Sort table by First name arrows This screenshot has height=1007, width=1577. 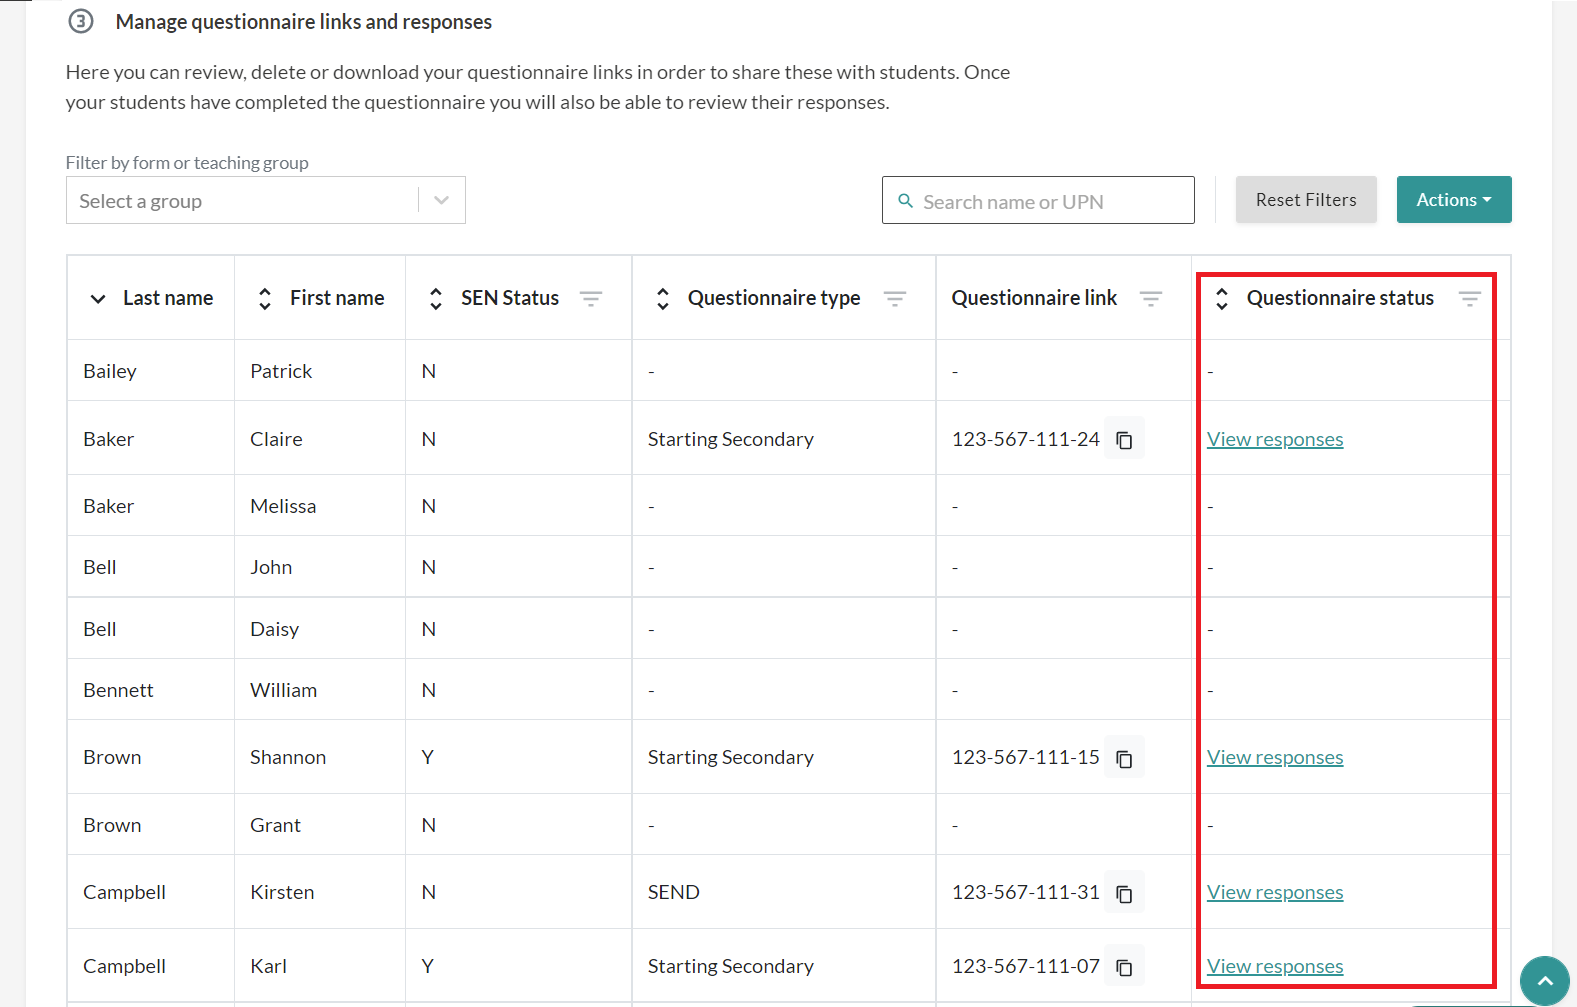pyautogui.click(x=265, y=299)
